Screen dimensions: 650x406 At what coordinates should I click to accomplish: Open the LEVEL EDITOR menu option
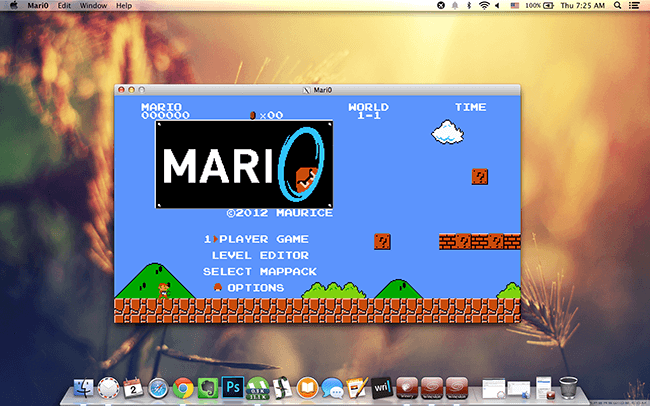coord(260,255)
